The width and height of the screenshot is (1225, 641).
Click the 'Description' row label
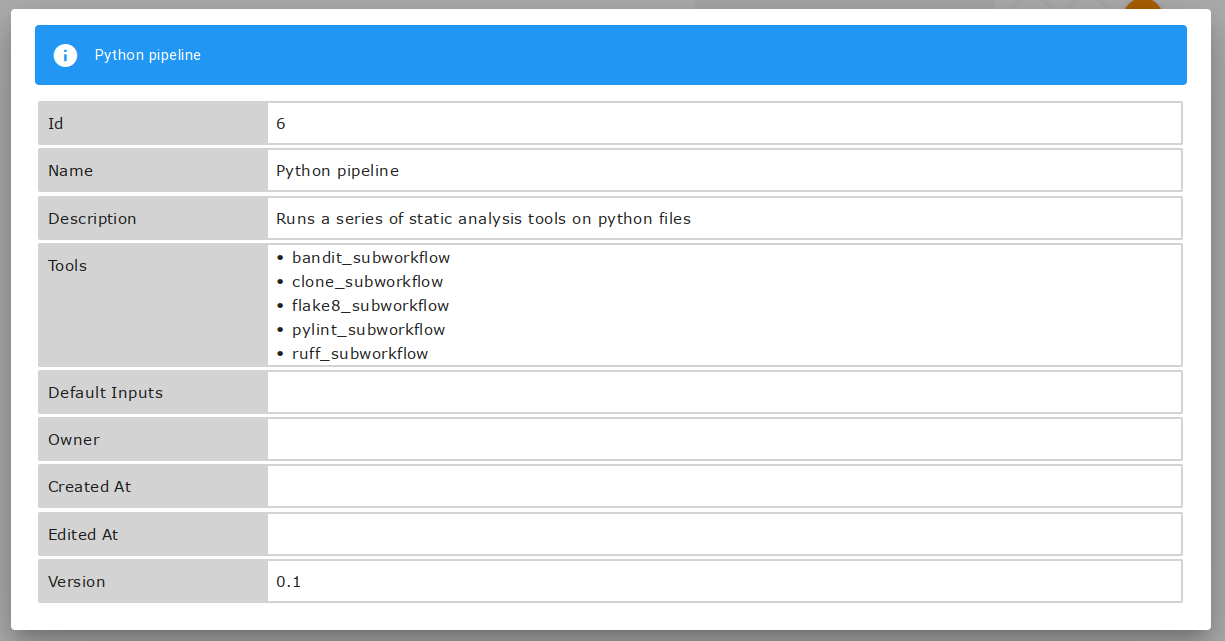pyautogui.click(x=92, y=218)
